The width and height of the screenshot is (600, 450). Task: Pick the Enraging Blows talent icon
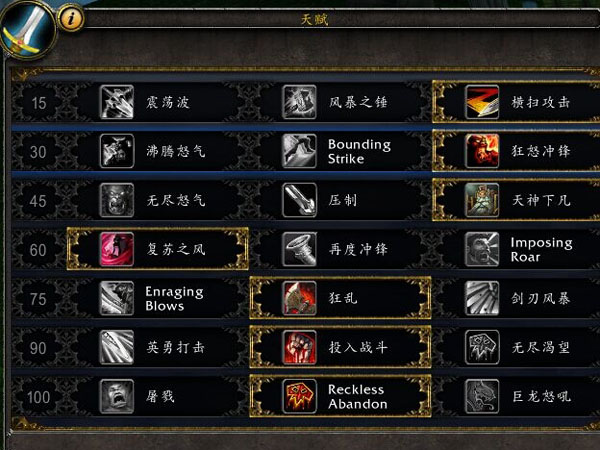point(117,298)
